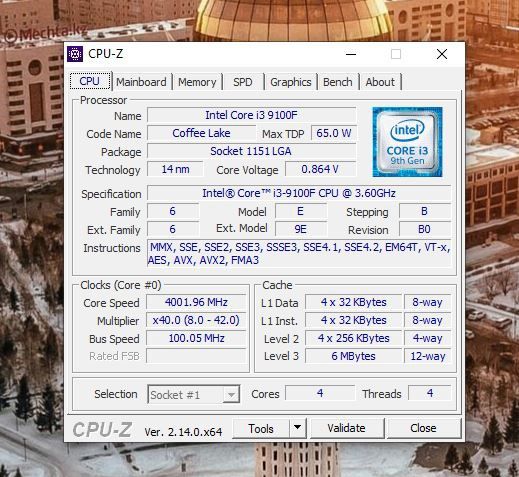Click the Instructions list field
Screen dimensions: 519x477
(299, 253)
